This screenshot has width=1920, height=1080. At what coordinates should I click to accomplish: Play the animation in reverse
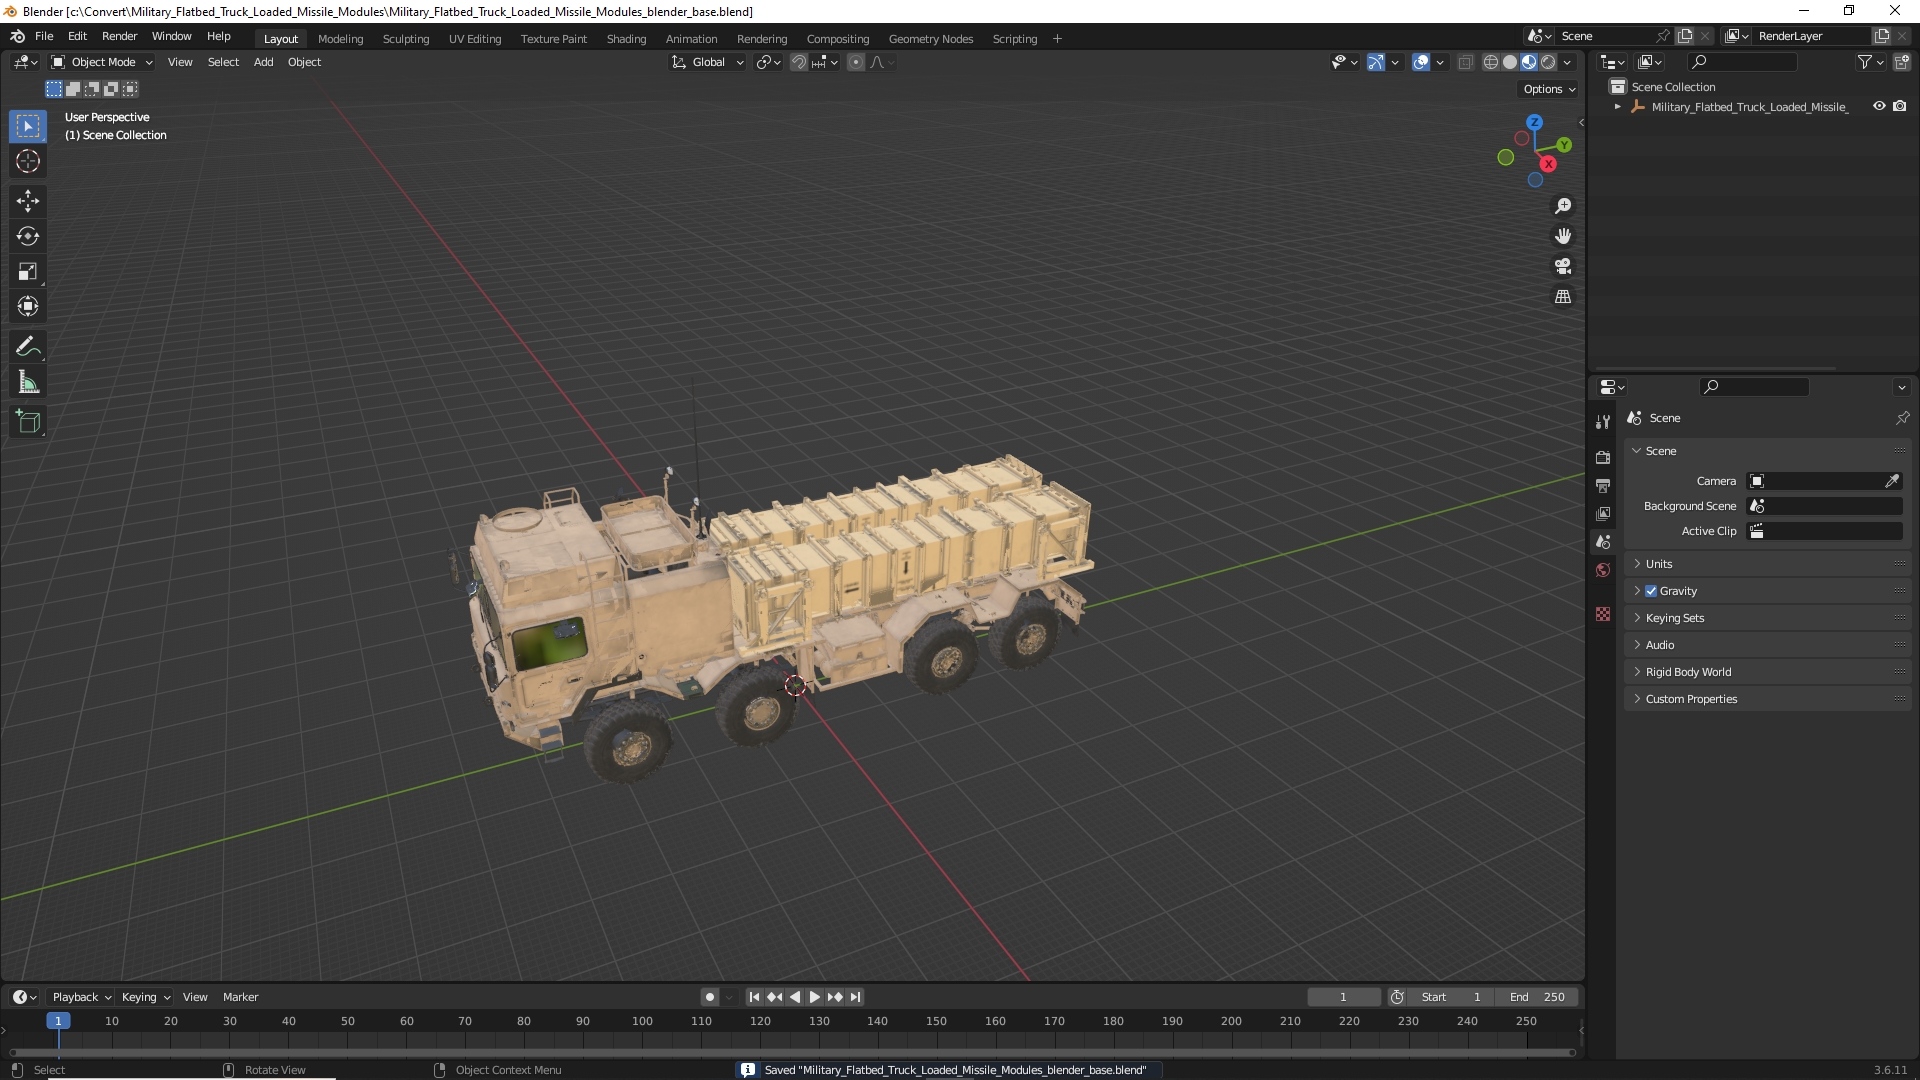795,997
